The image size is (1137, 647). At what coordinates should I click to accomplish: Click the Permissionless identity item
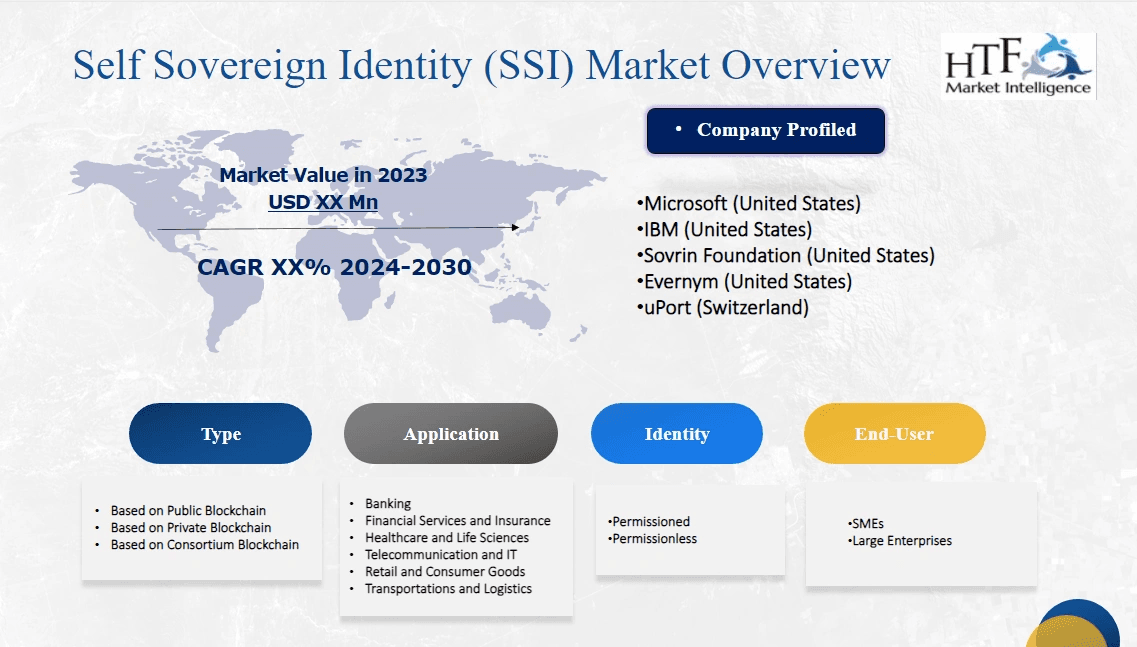click(x=653, y=539)
